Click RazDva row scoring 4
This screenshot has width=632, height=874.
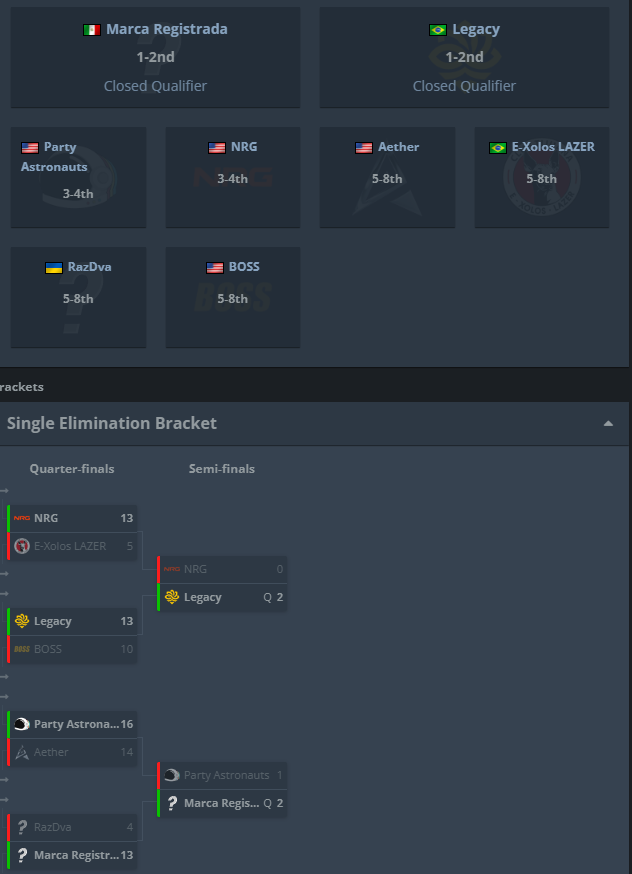pos(72,827)
